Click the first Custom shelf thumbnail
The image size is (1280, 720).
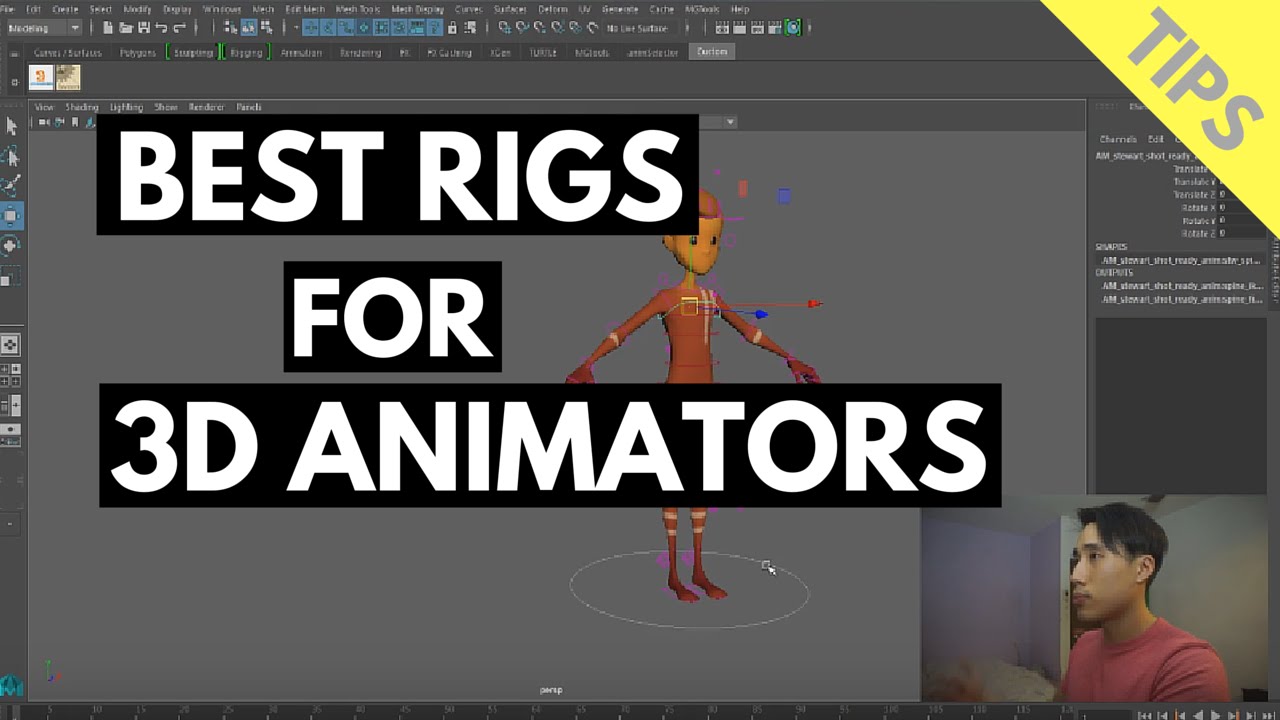(x=41, y=77)
